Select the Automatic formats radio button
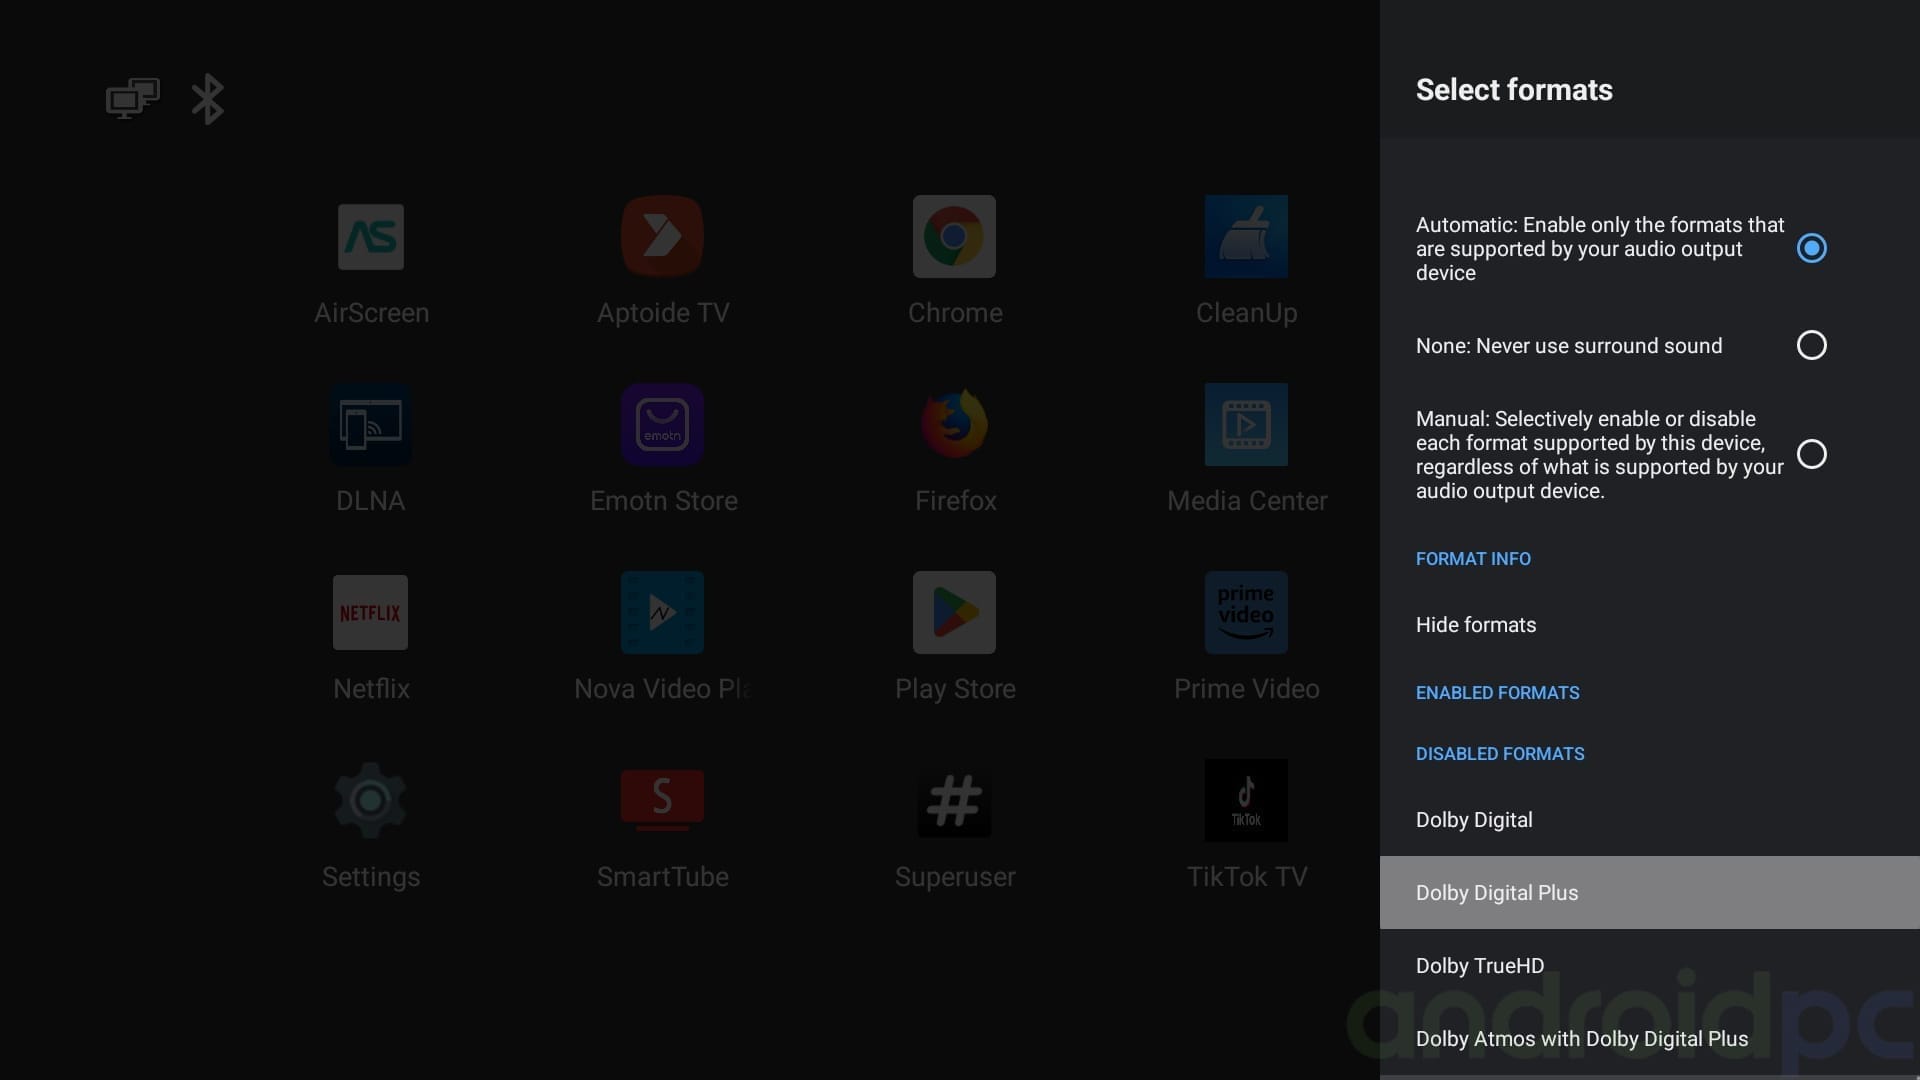This screenshot has height=1080, width=1920. pyautogui.click(x=1811, y=248)
